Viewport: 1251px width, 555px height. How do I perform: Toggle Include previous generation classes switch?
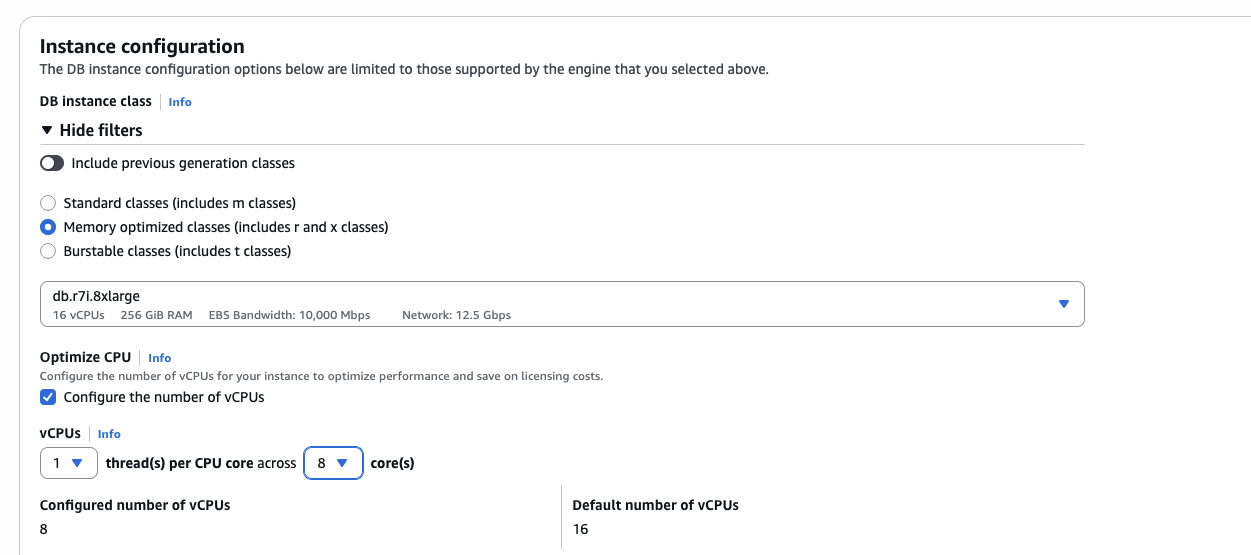point(52,163)
